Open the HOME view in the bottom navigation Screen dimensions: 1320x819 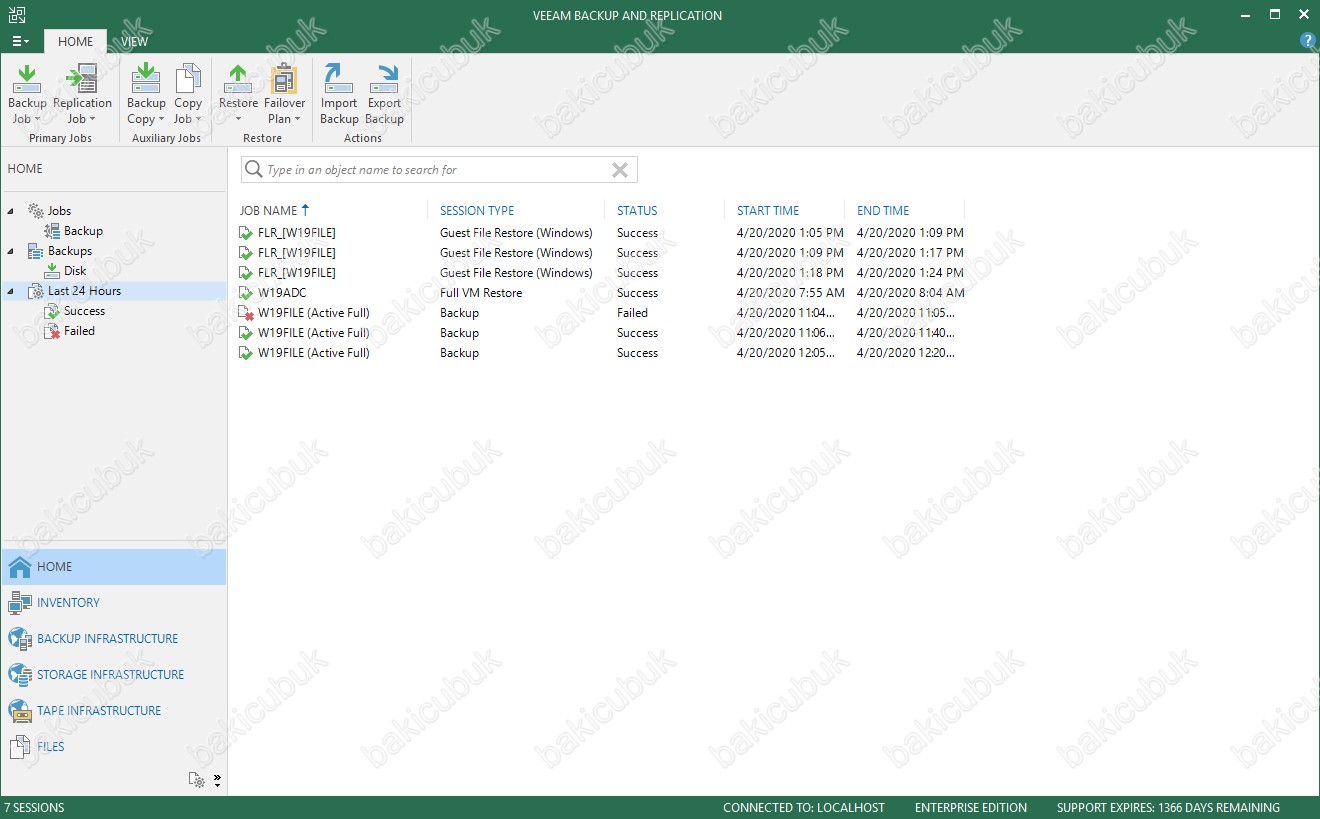pos(114,567)
